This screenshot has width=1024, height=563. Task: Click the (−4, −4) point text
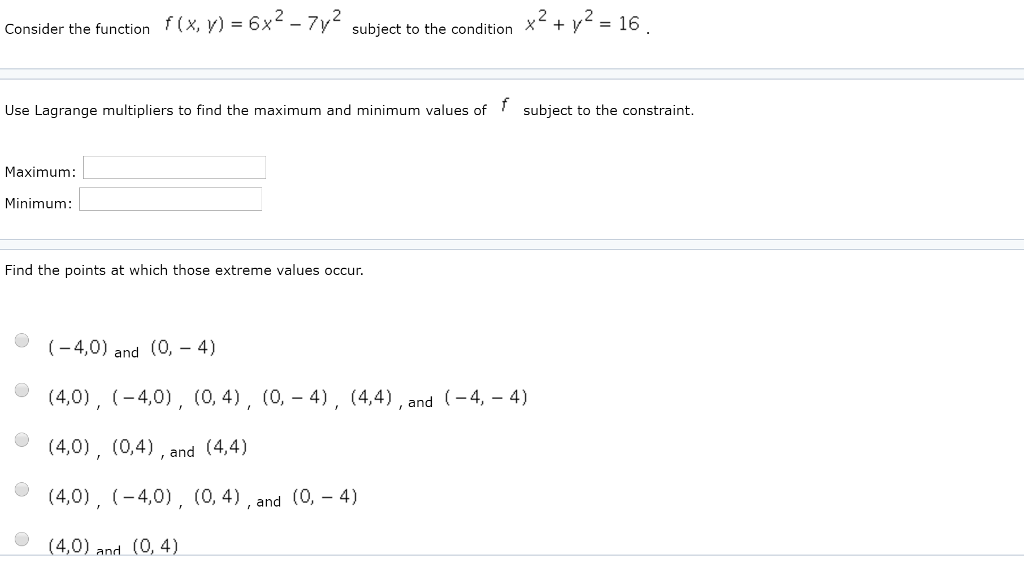[486, 397]
